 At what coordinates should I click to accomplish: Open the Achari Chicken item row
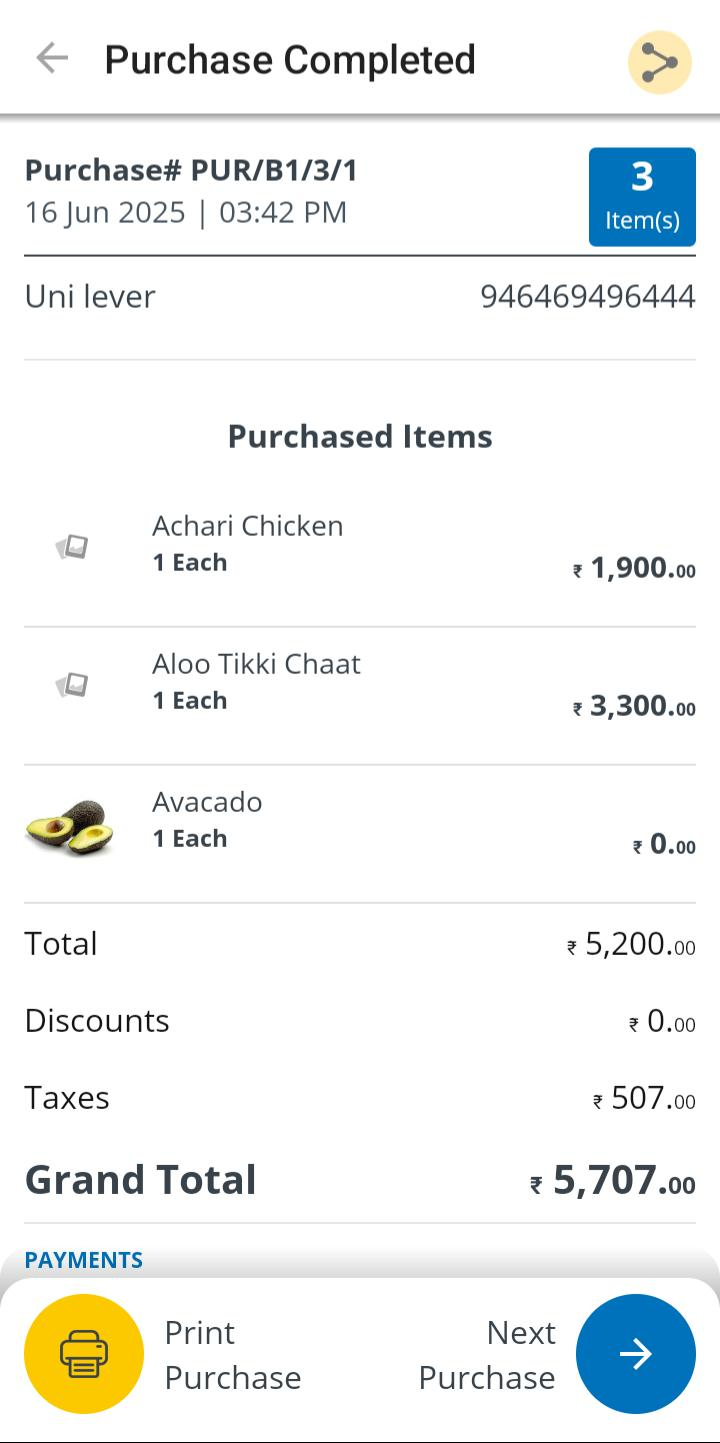[x=360, y=547]
